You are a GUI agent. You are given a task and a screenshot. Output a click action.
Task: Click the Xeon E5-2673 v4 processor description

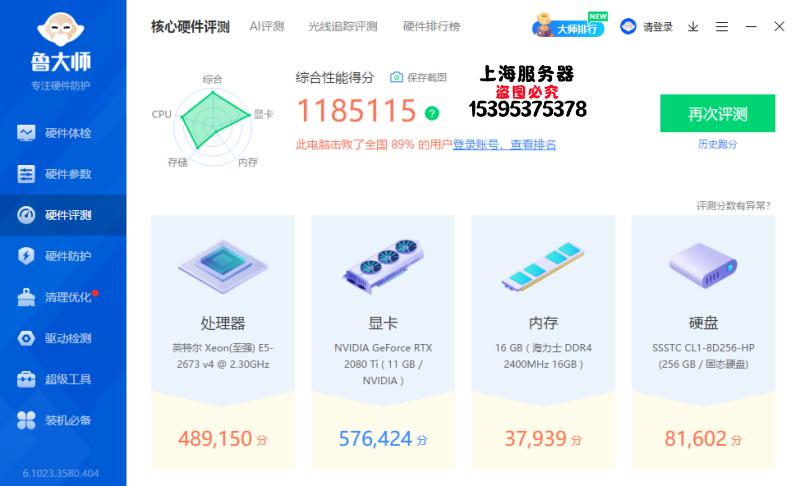coord(223,356)
